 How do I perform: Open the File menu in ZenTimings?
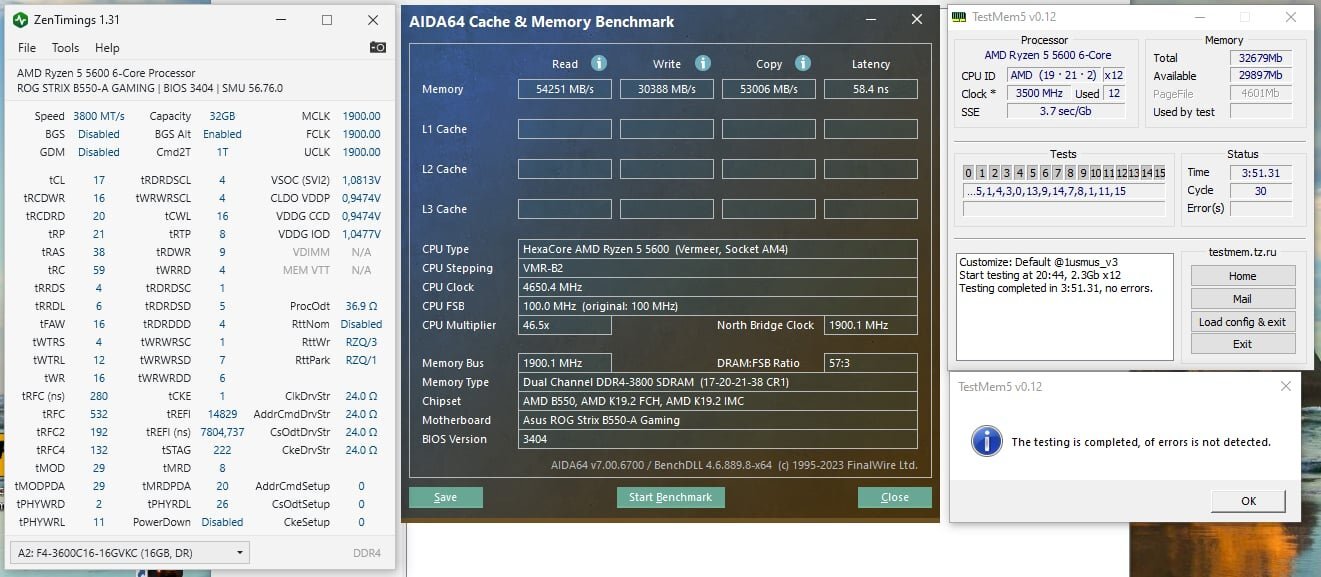tap(27, 48)
